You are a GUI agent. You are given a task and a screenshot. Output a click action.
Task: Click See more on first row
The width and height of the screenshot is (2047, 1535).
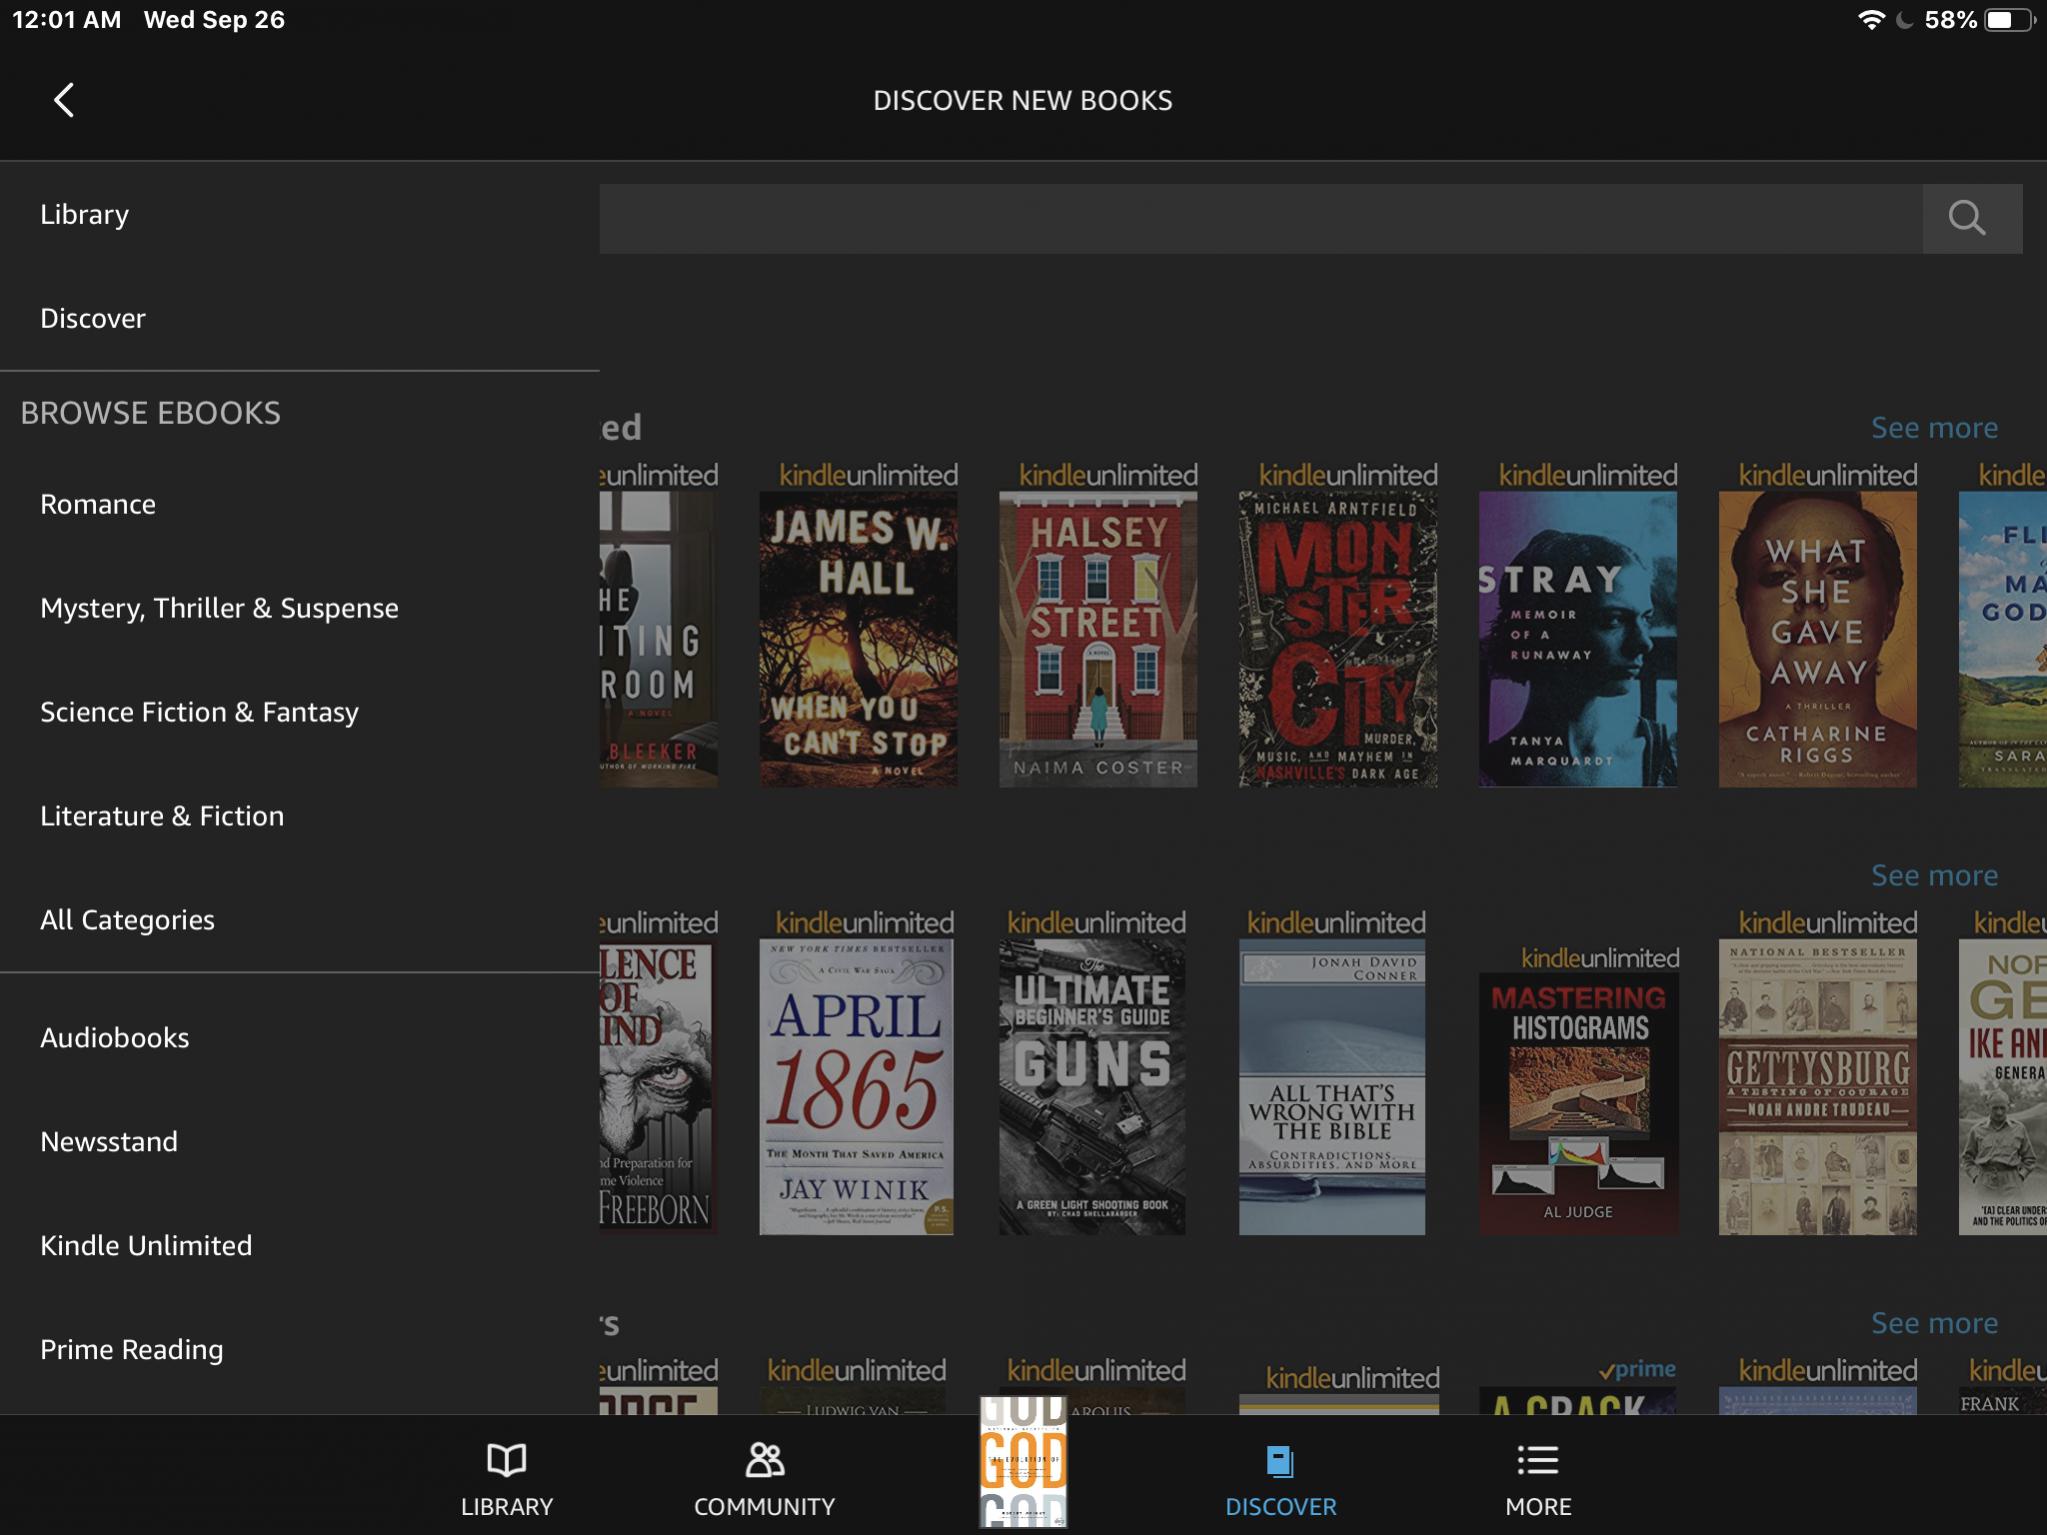click(1934, 428)
